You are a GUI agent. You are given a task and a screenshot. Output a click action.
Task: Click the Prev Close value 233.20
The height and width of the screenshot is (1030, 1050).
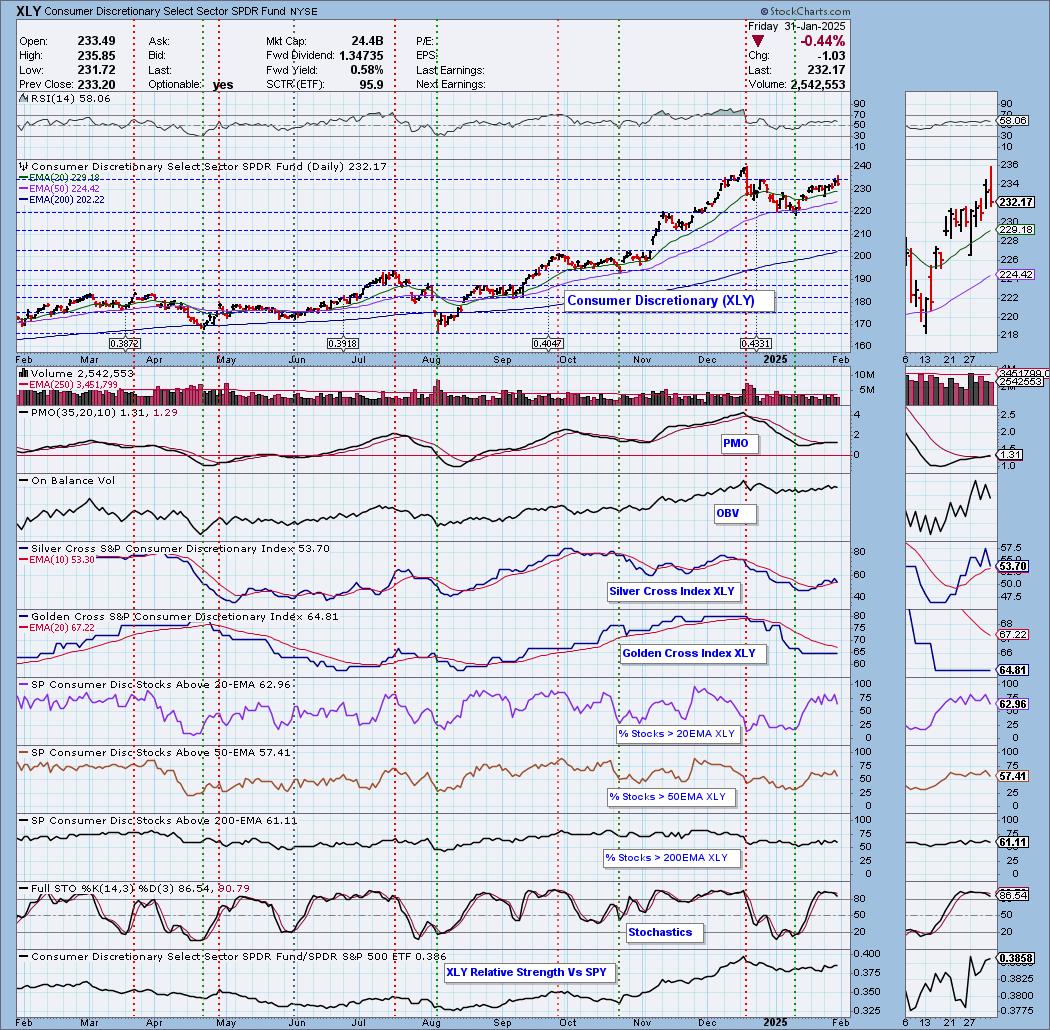pyautogui.click(x=96, y=84)
